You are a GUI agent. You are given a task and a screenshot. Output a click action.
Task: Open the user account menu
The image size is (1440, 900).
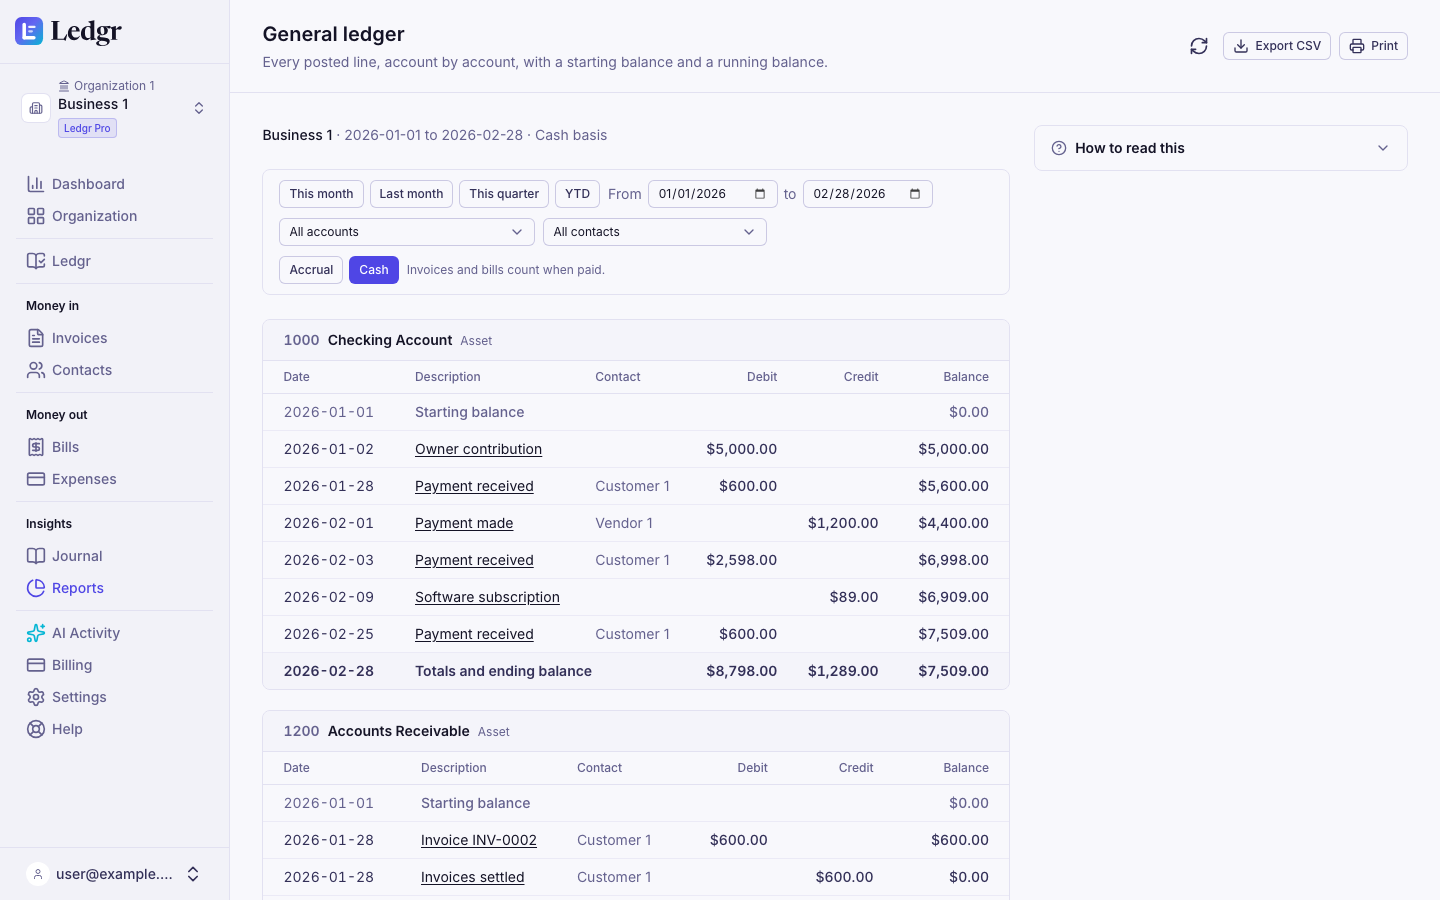(114, 874)
